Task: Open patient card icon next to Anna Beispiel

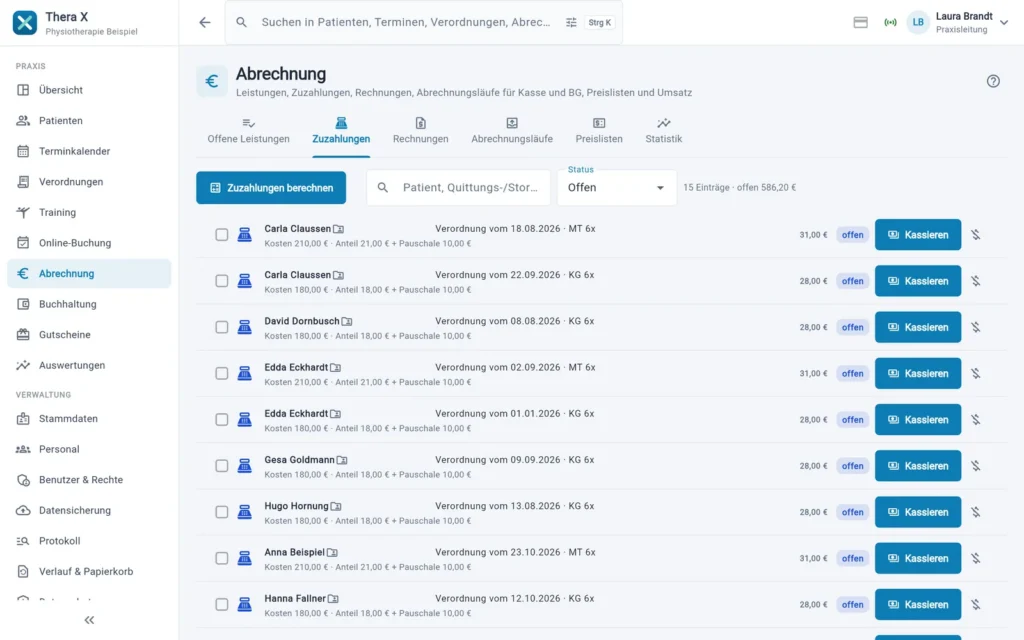Action: click(x=332, y=552)
